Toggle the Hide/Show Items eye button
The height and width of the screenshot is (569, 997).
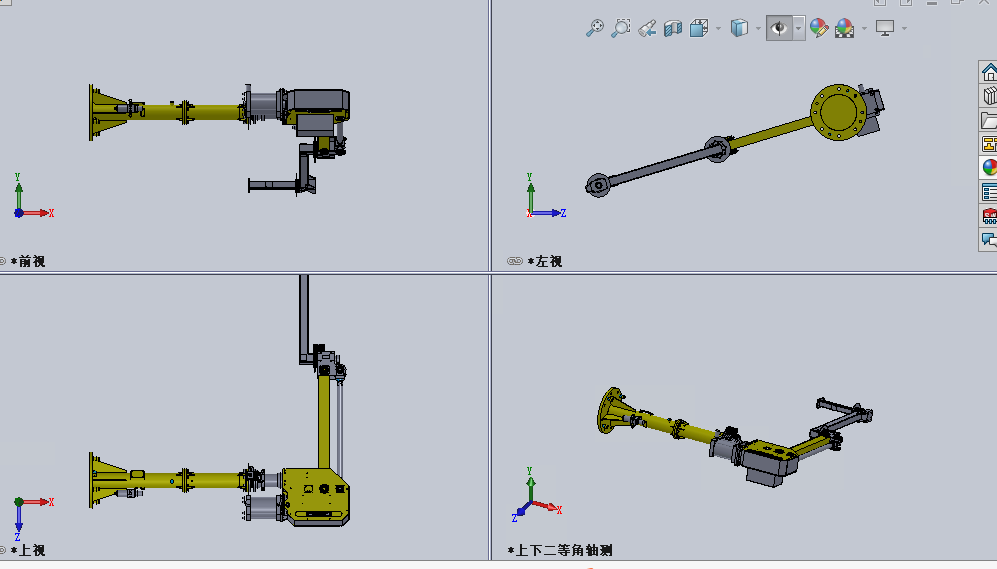[x=779, y=28]
